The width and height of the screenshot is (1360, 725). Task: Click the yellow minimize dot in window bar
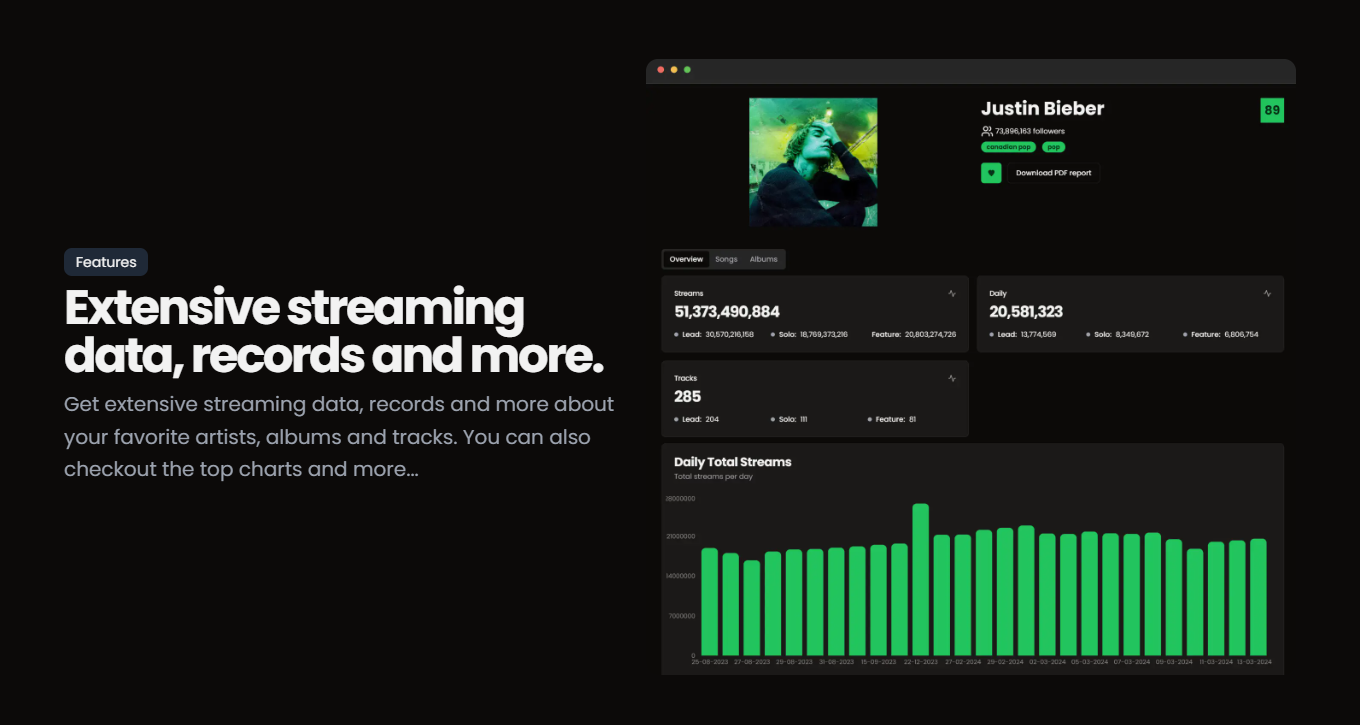(674, 69)
